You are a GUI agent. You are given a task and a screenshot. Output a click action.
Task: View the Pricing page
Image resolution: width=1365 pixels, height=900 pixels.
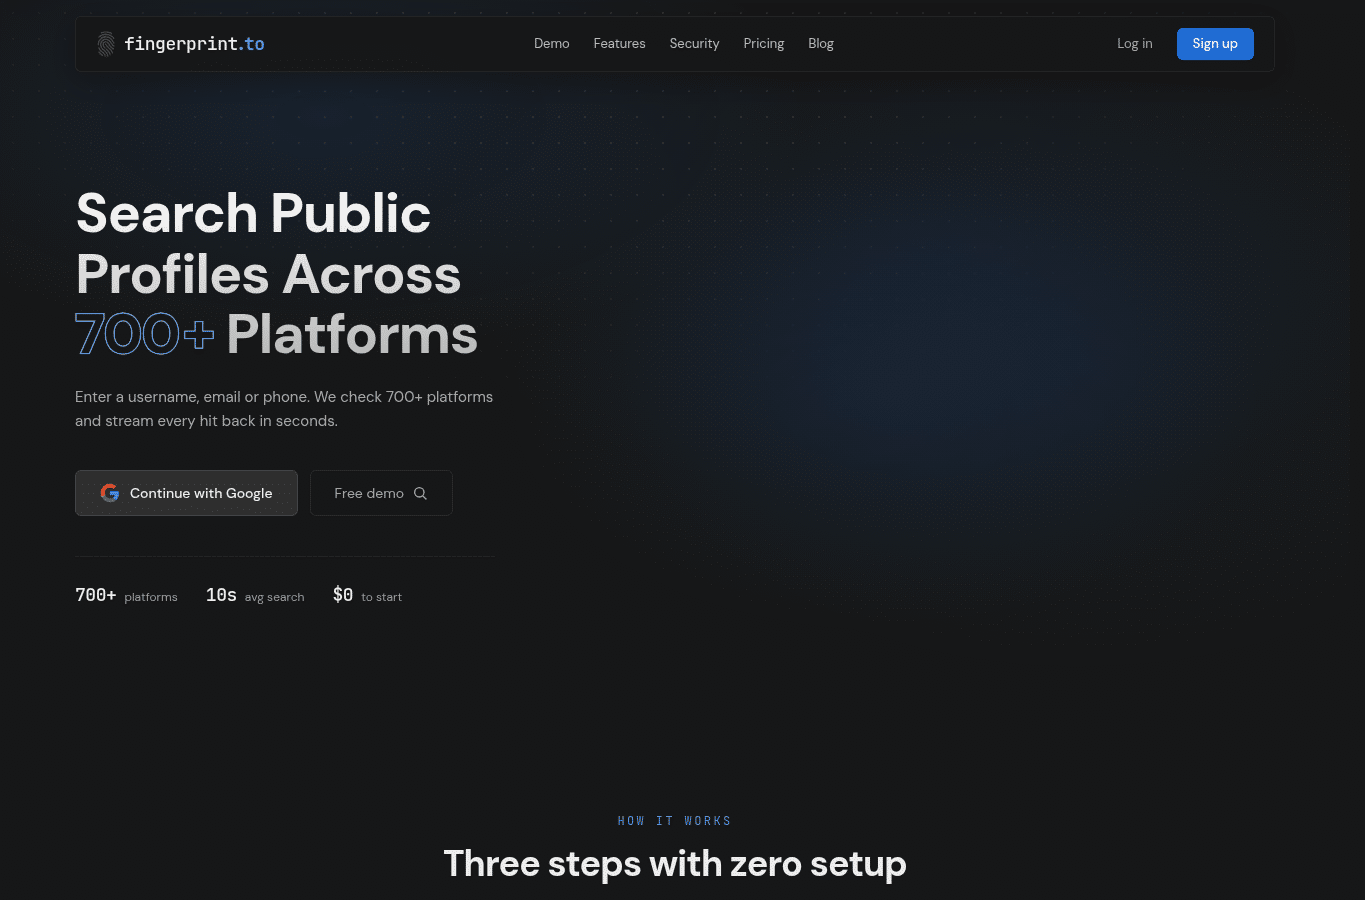click(x=764, y=44)
